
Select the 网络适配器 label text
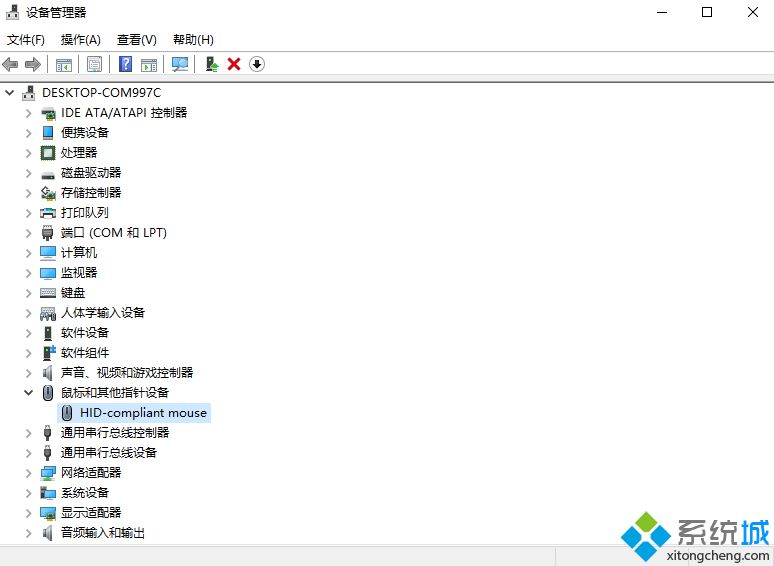(91, 473)
